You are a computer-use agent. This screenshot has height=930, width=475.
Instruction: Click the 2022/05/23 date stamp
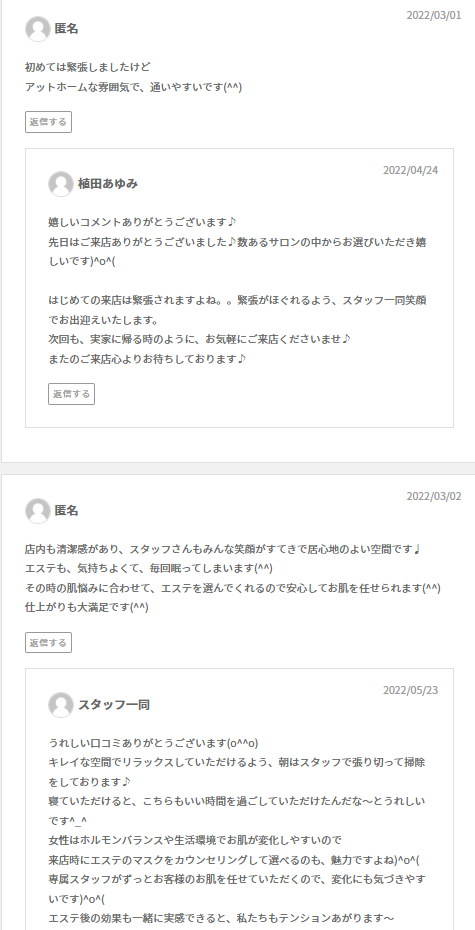click(x=410, y=690)
